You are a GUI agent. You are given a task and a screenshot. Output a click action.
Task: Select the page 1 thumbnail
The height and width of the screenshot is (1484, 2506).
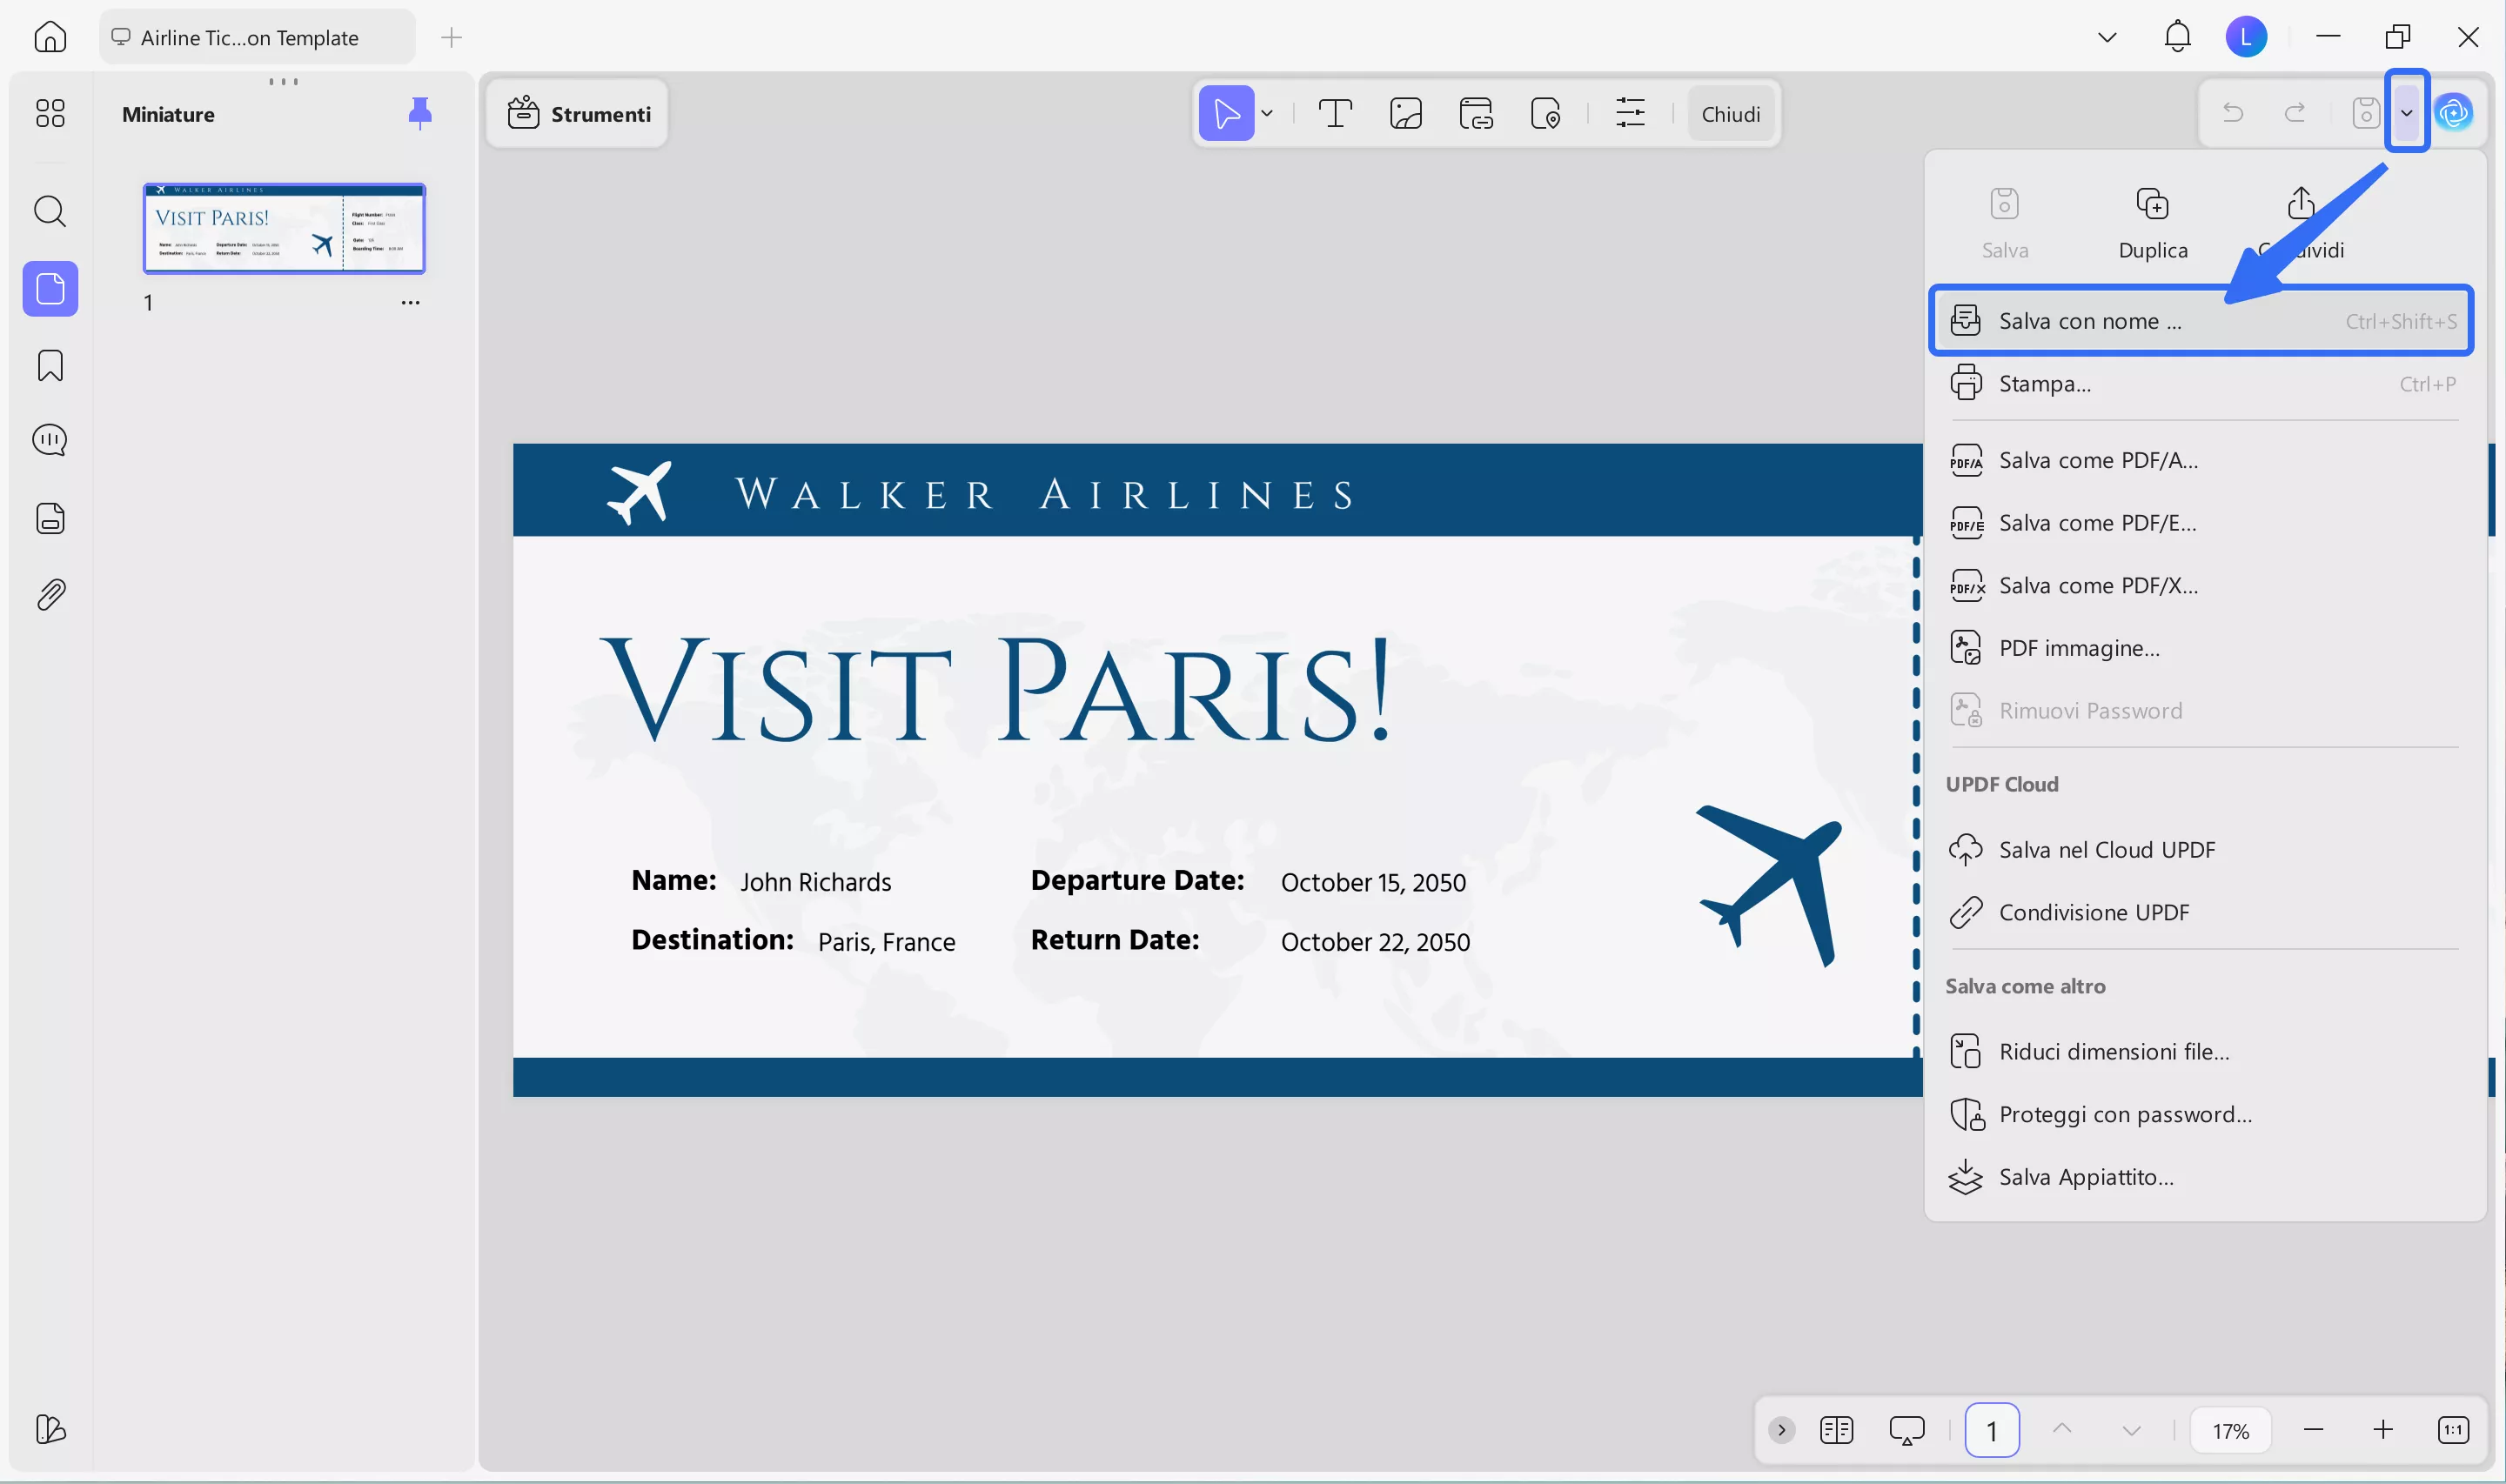point(284,228)
